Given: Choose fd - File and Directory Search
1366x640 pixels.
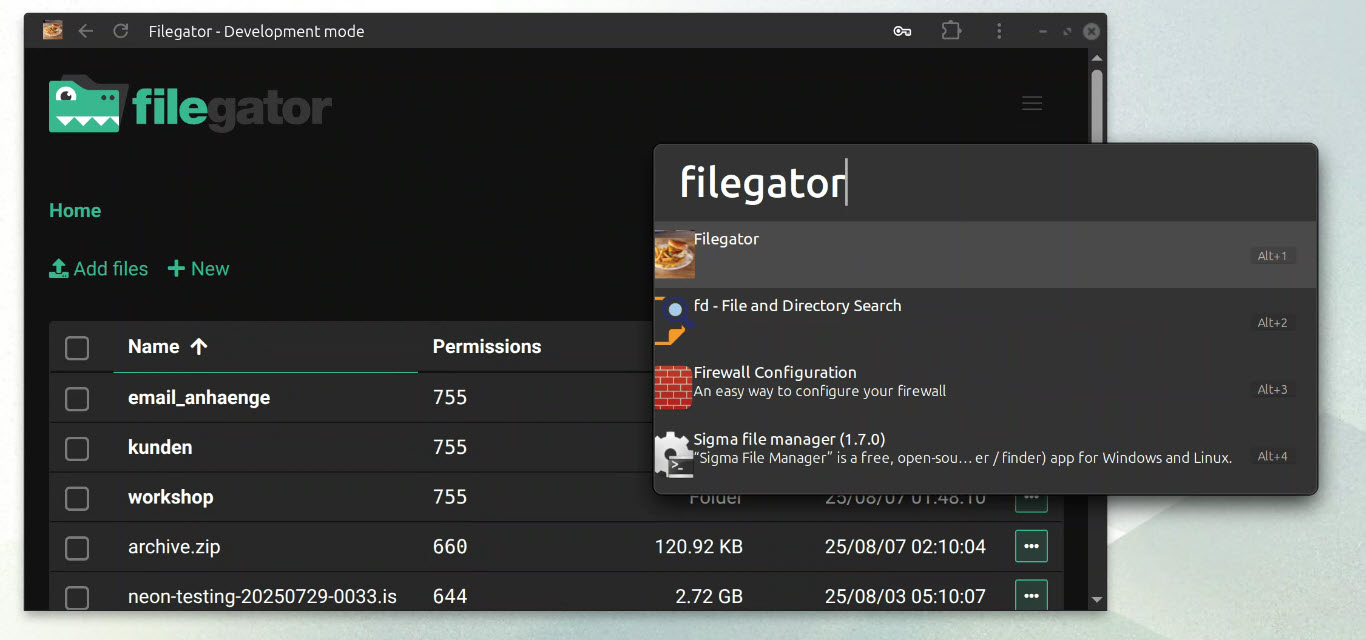Looking at the screenshot, I should (x=985, y=322).
